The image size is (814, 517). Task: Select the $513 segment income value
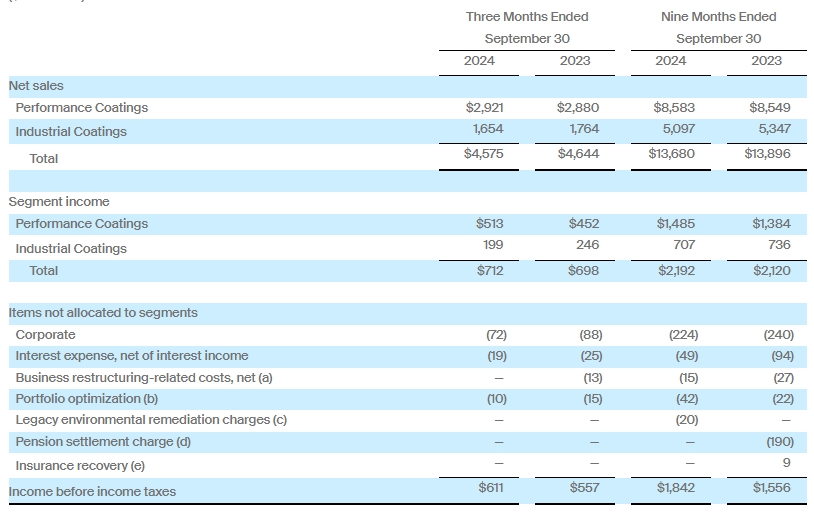490,223
